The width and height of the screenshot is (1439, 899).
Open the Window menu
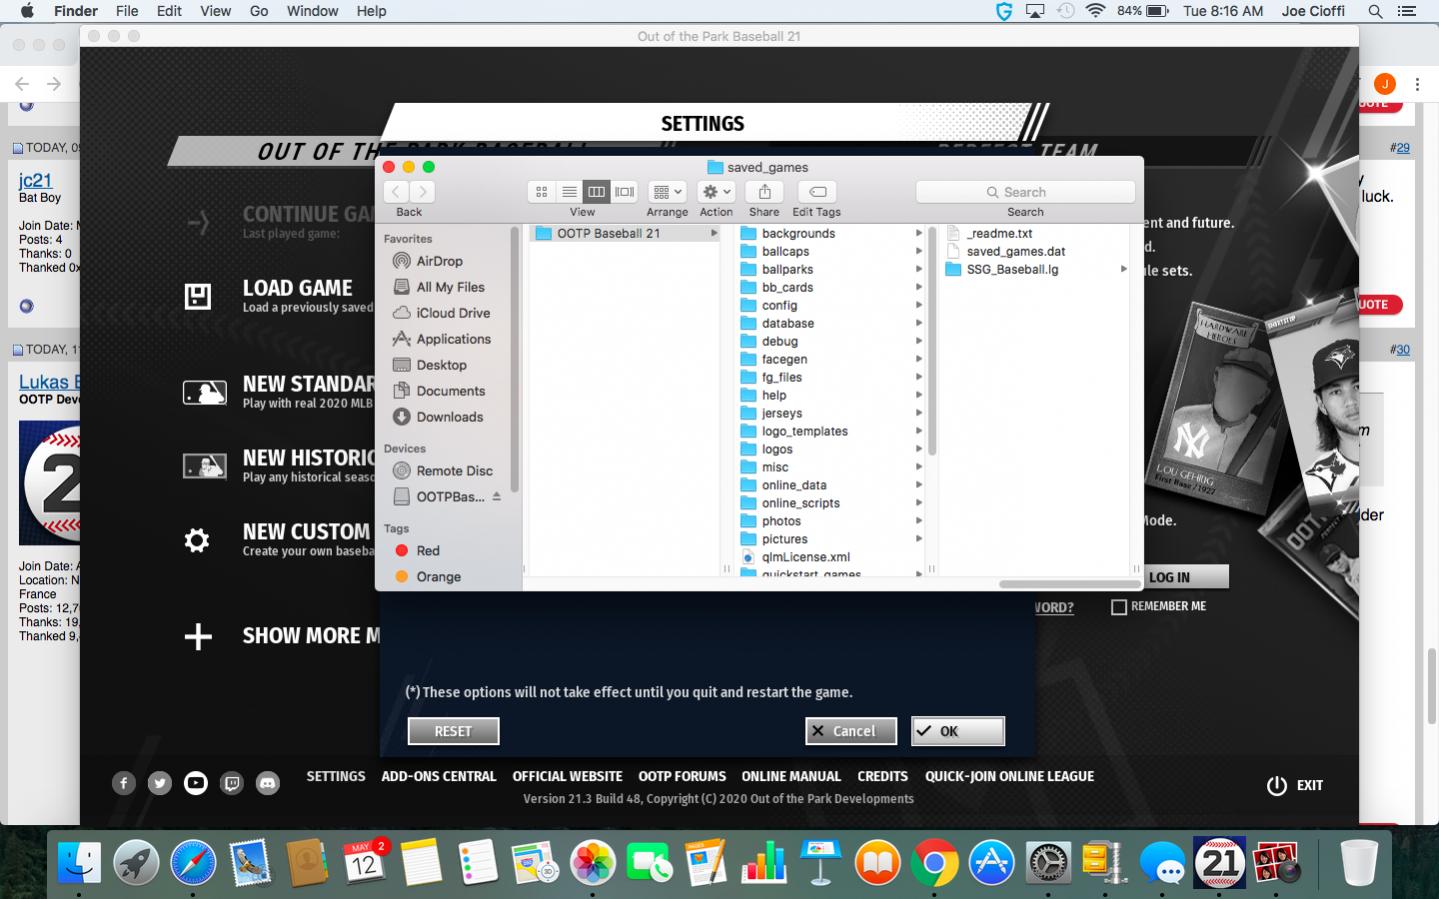click(312, 11)
